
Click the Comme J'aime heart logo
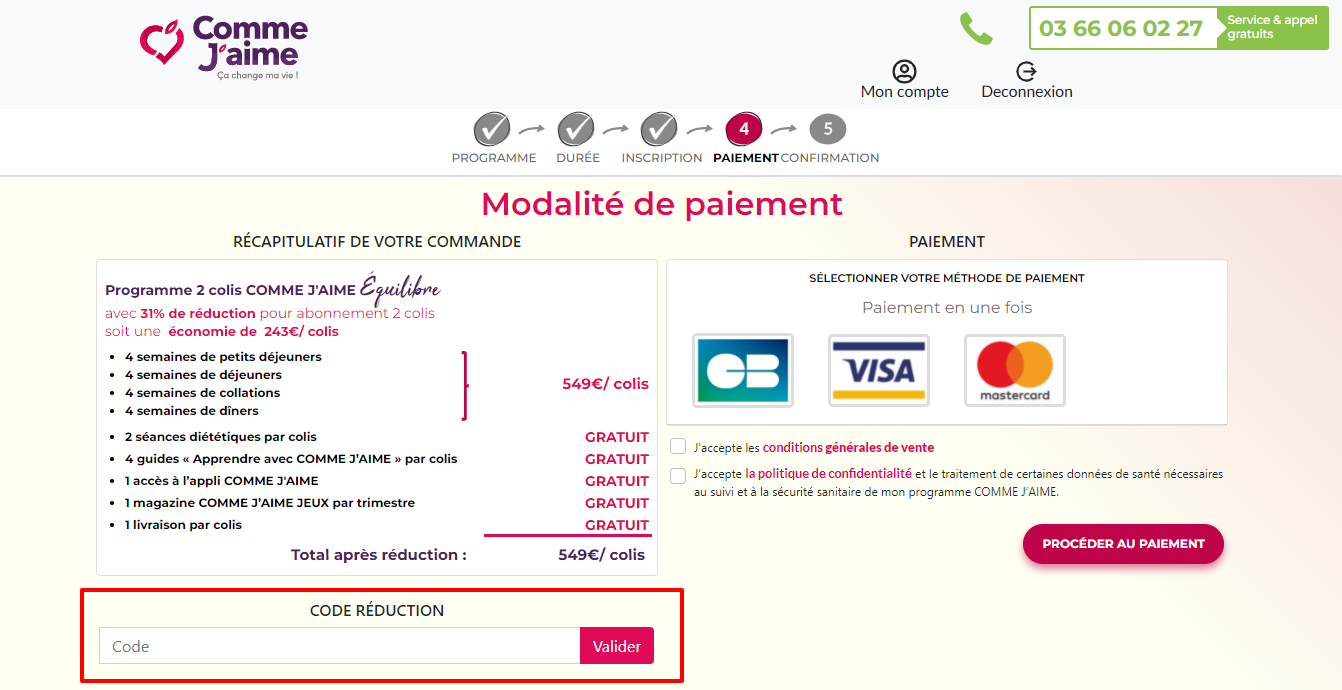tap(162, 40)
